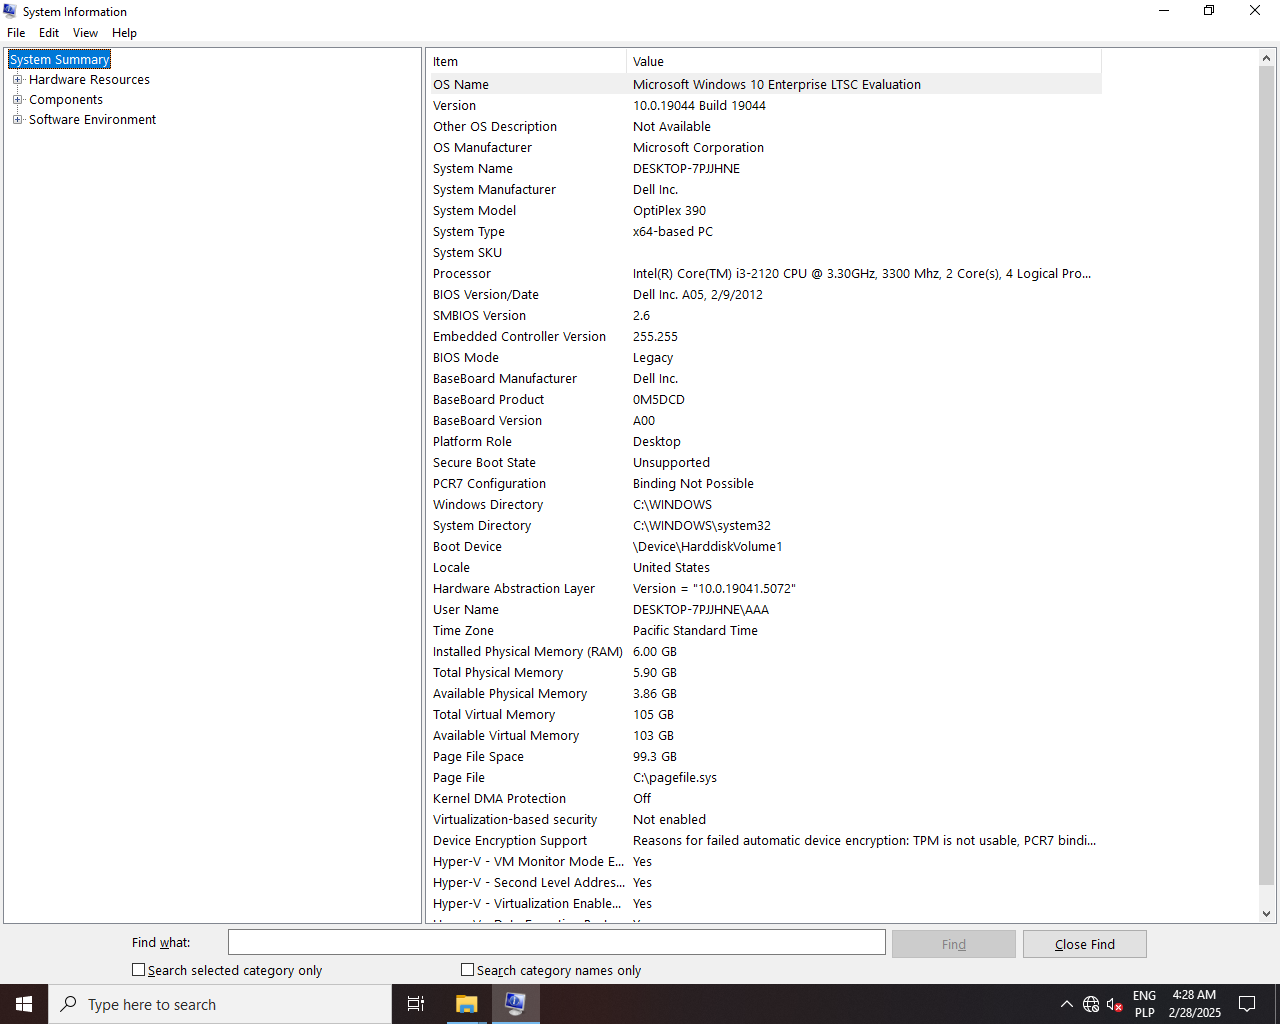Select the BIOS Version/Date row

[x=766, y=295]
